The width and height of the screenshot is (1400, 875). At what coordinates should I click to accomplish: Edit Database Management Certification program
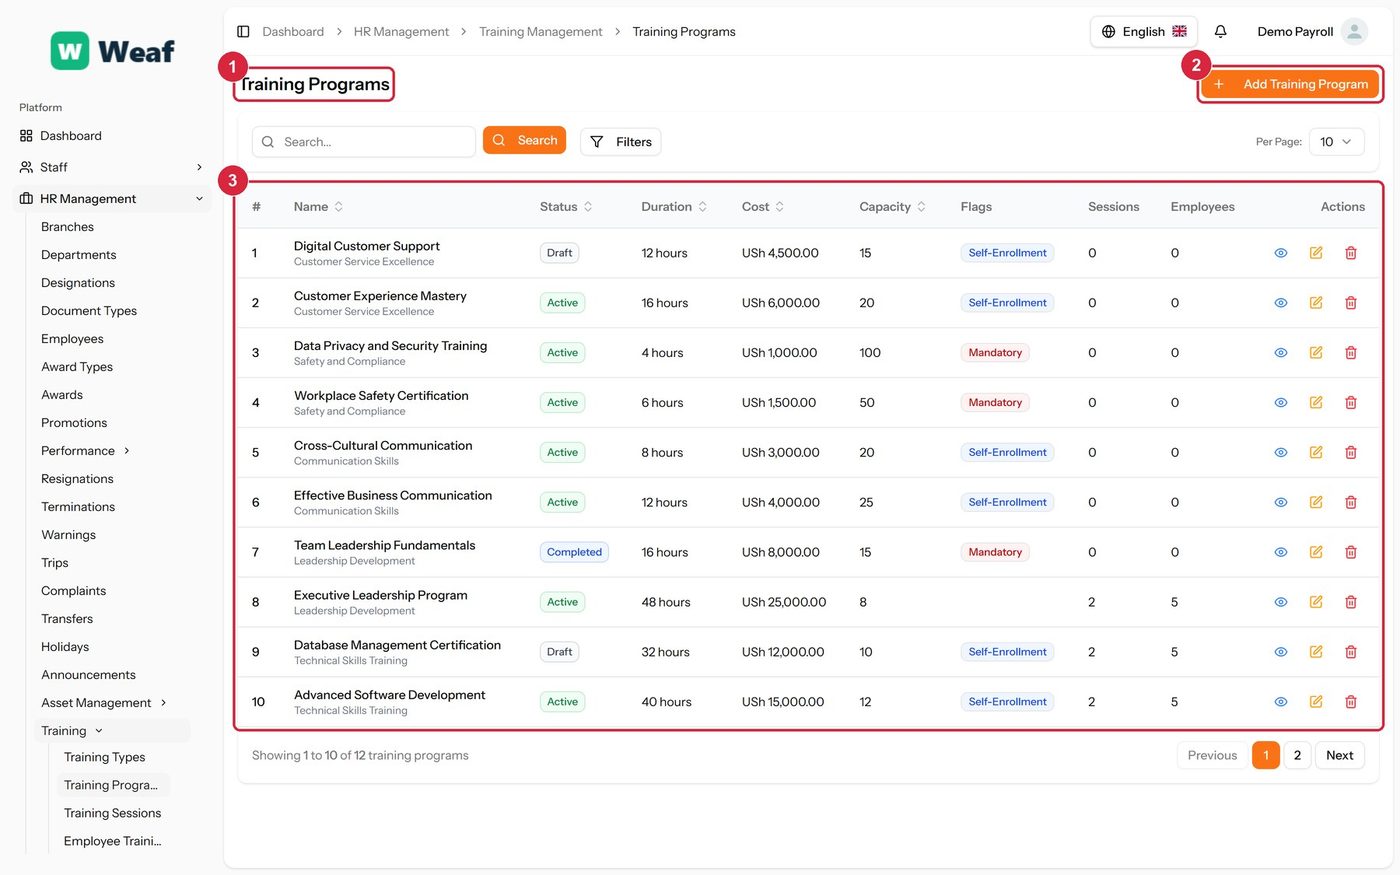click(x=1316, y=652)
